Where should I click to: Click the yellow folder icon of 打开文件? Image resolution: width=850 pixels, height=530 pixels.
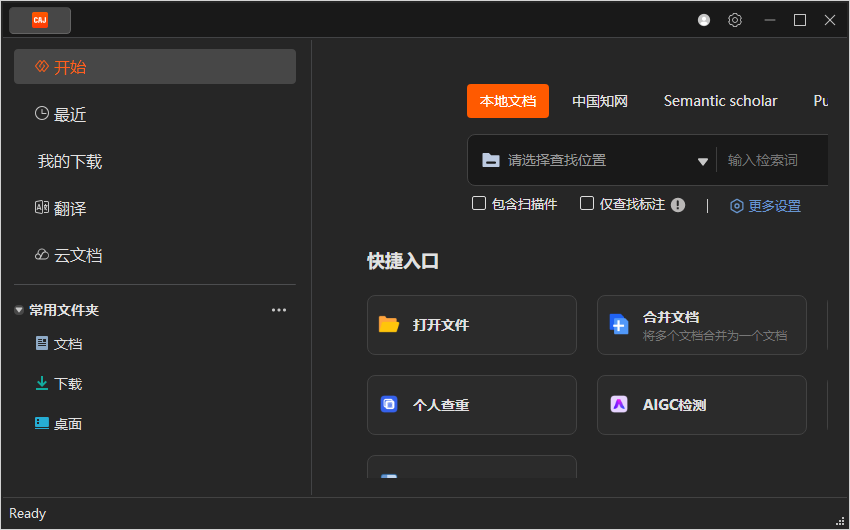click(x=389, y=325)
